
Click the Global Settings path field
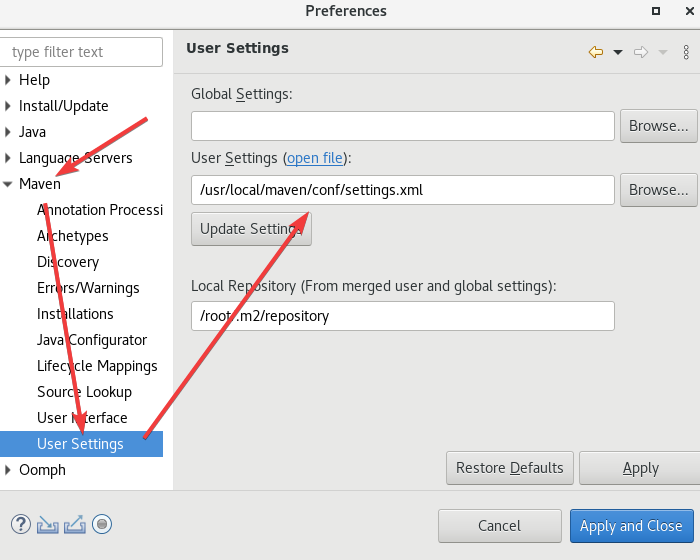pos(403,126)
